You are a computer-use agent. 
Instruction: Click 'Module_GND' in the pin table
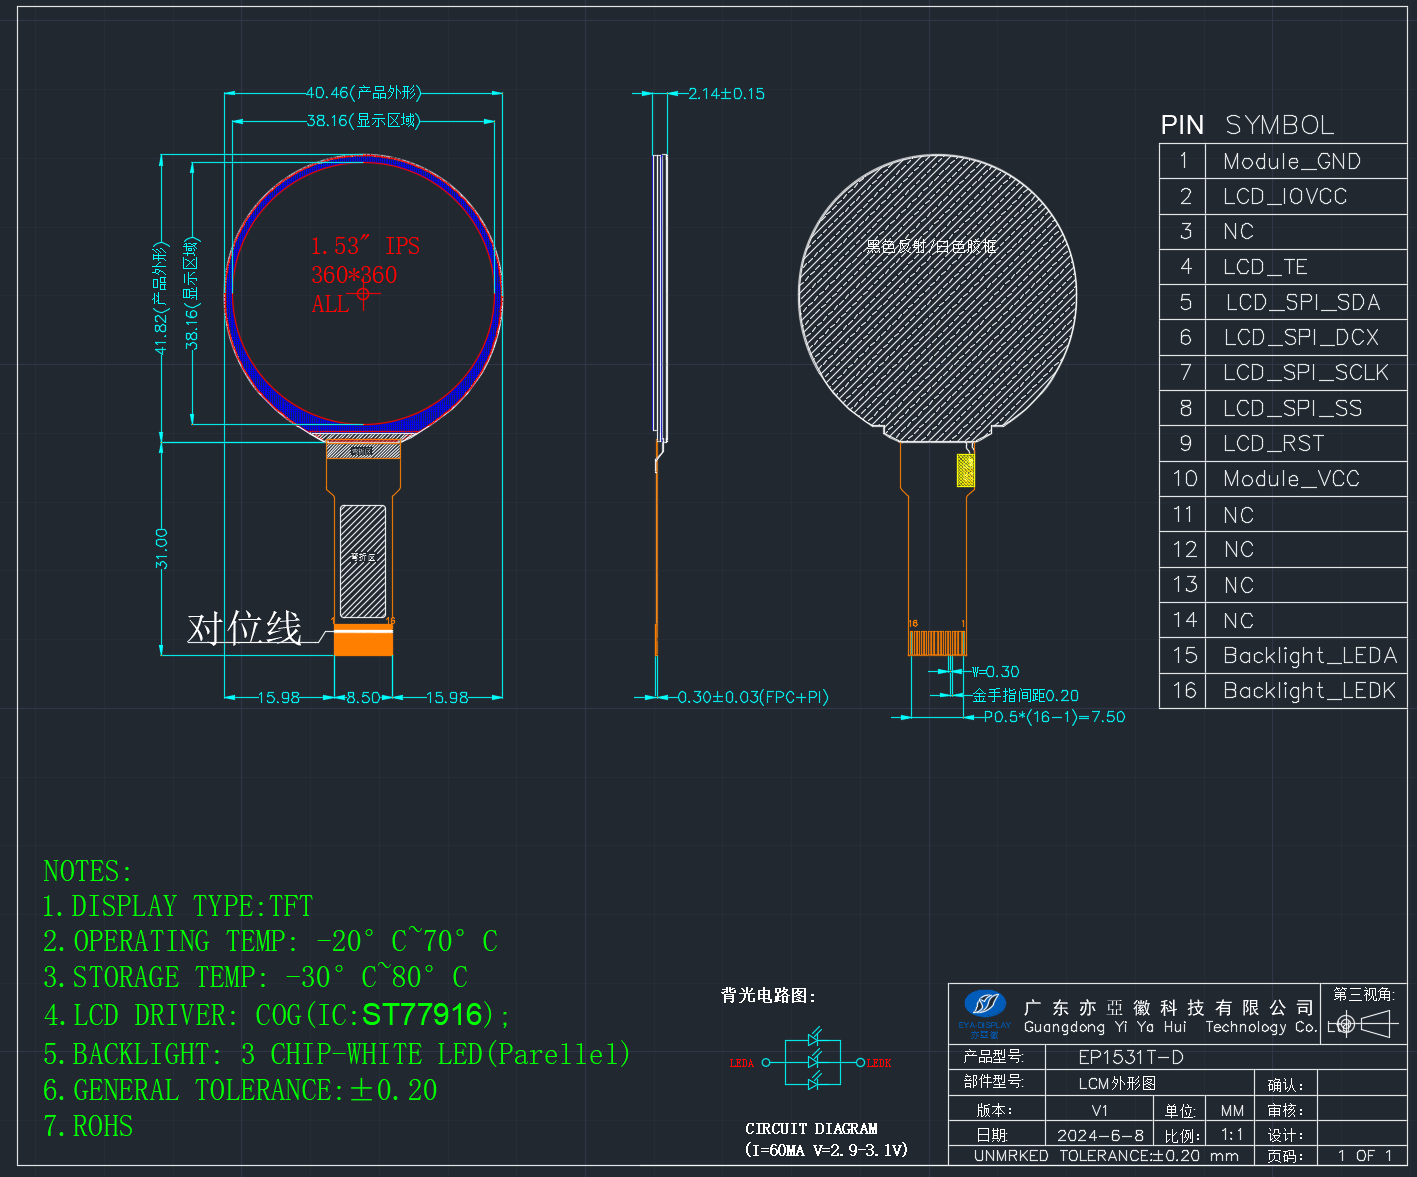(1291, 162)
